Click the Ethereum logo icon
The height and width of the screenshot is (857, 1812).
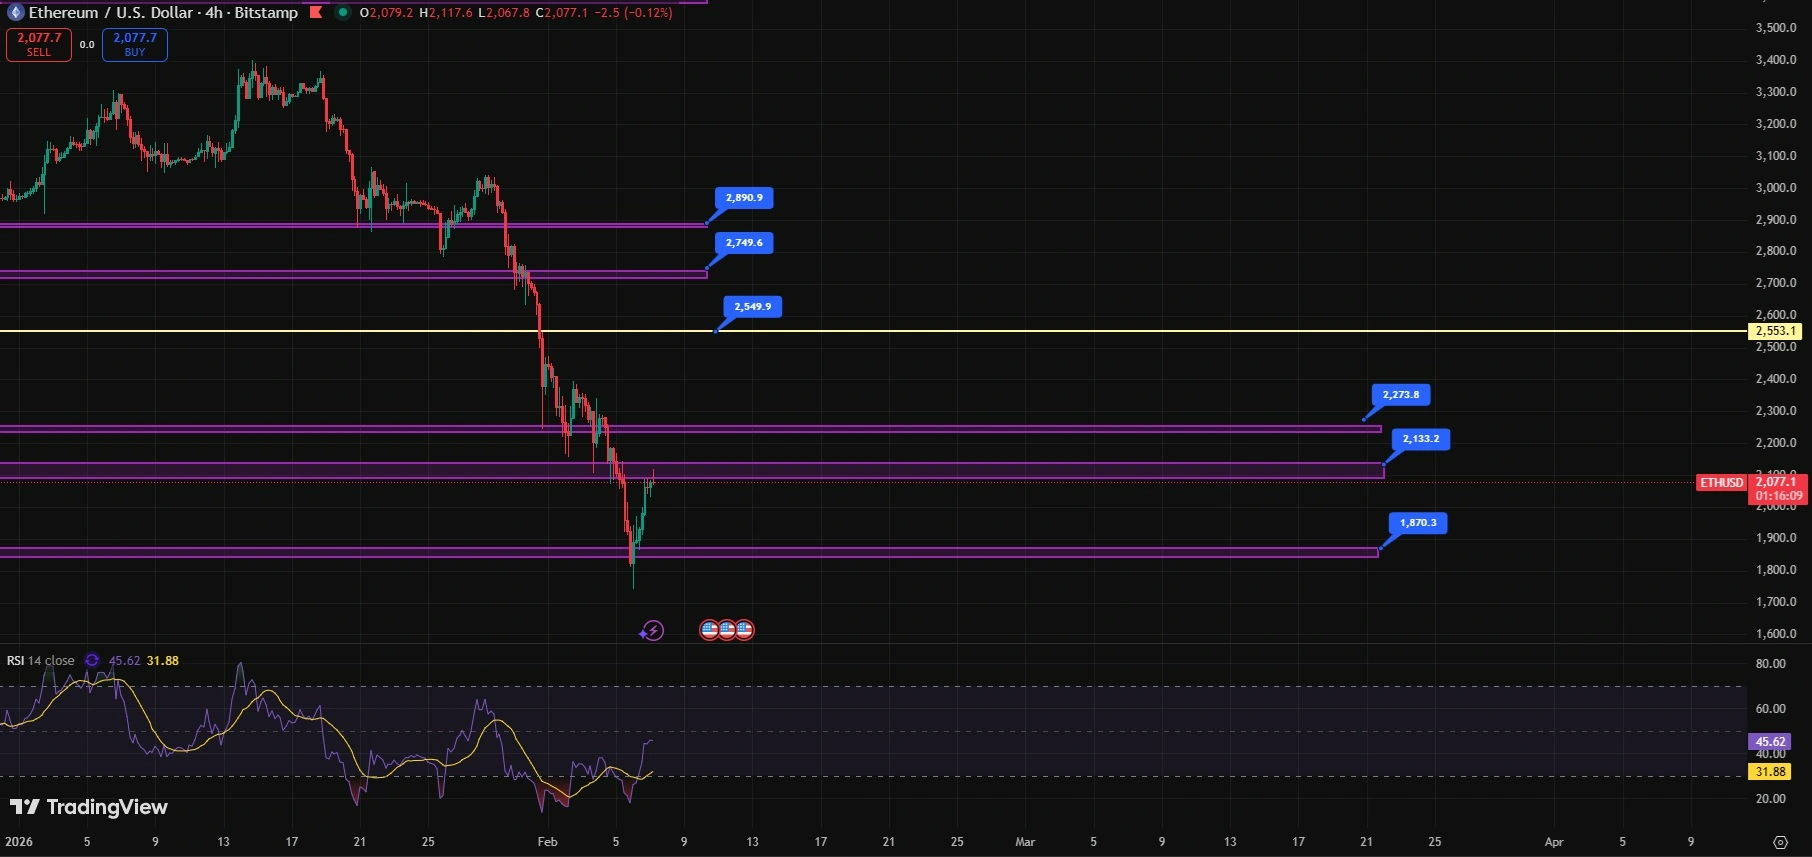pos(15,13)
